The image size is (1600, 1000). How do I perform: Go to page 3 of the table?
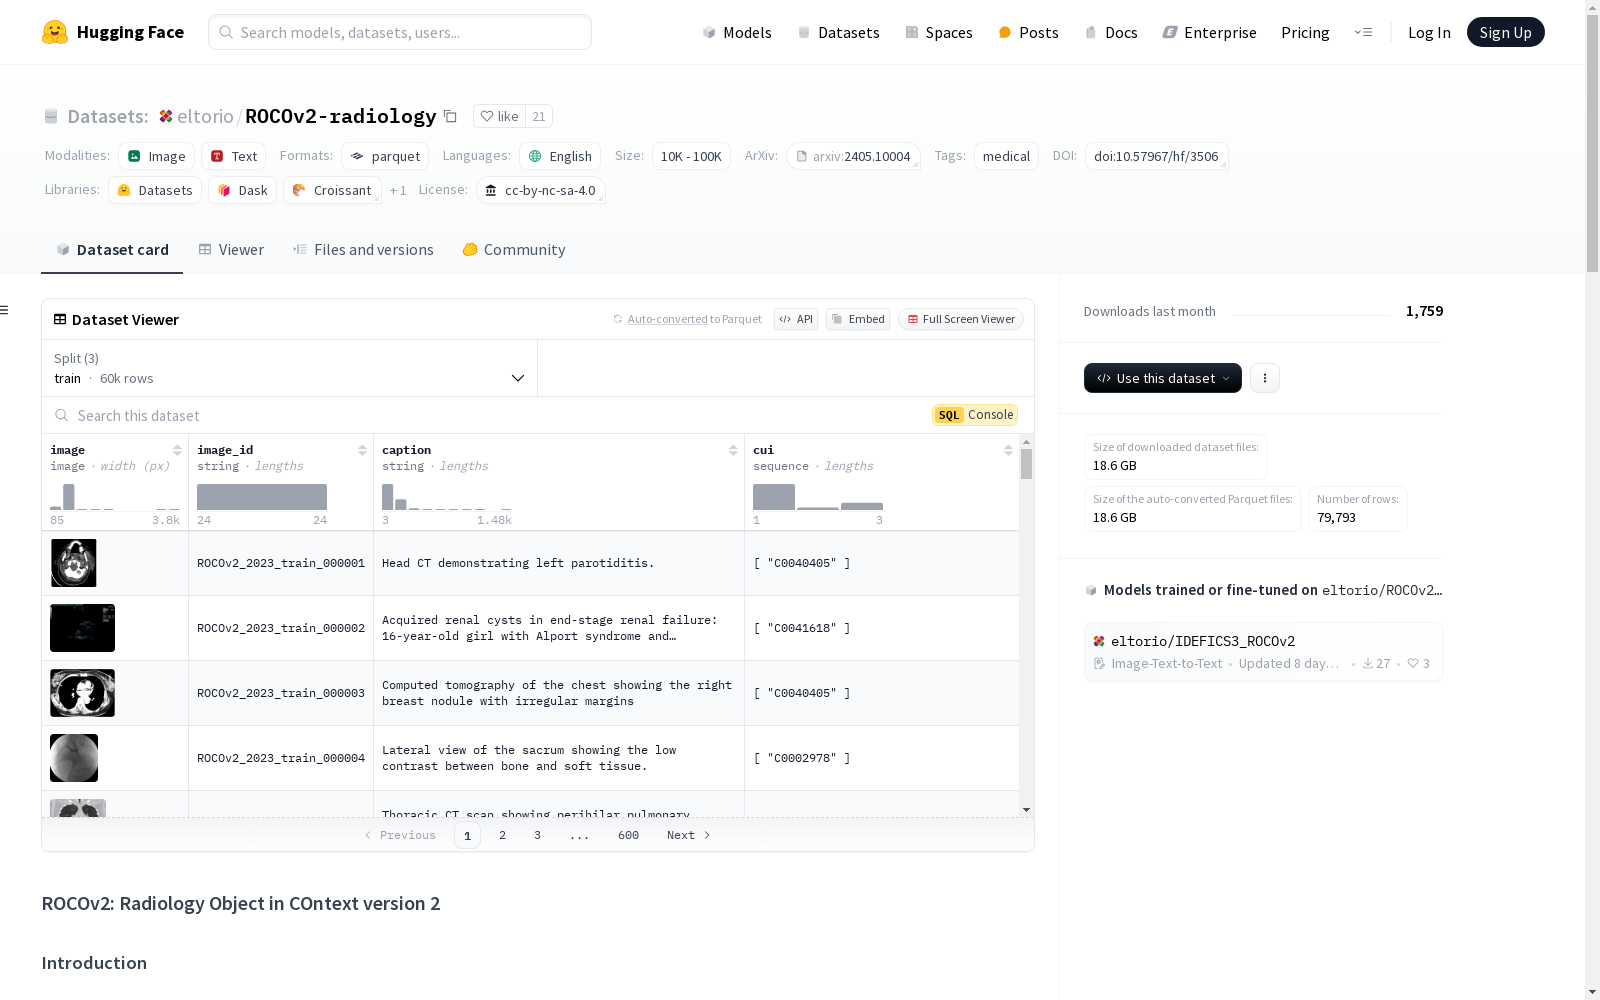[x=537, y=835]
